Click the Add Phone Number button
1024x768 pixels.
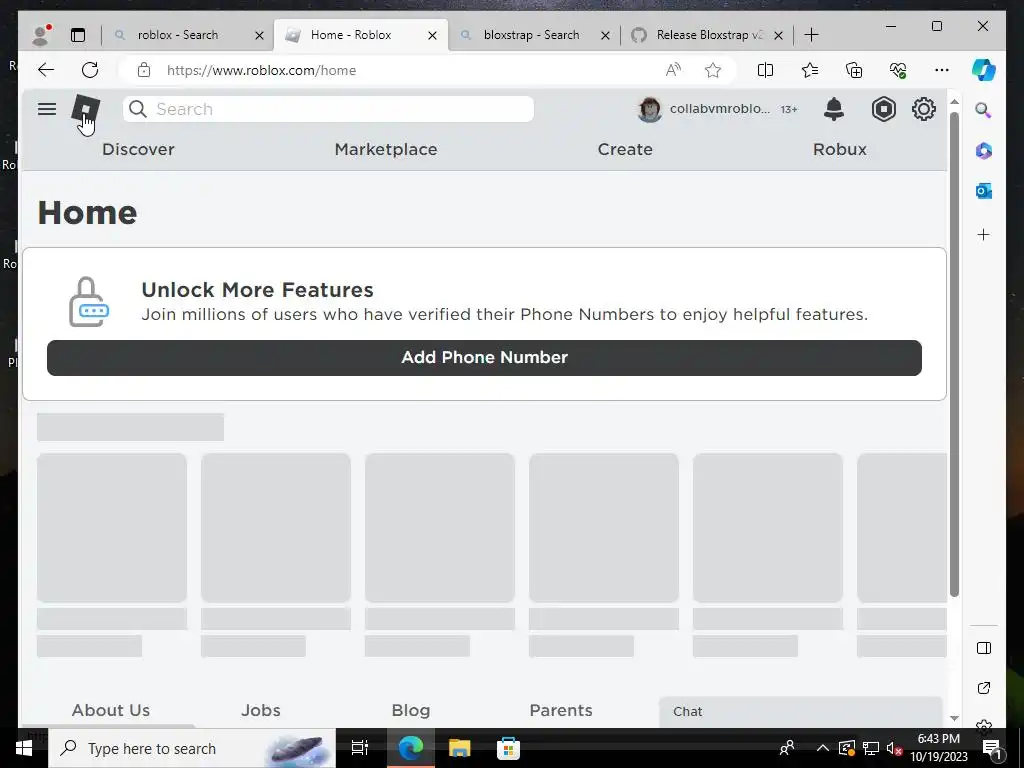(485, 357)
